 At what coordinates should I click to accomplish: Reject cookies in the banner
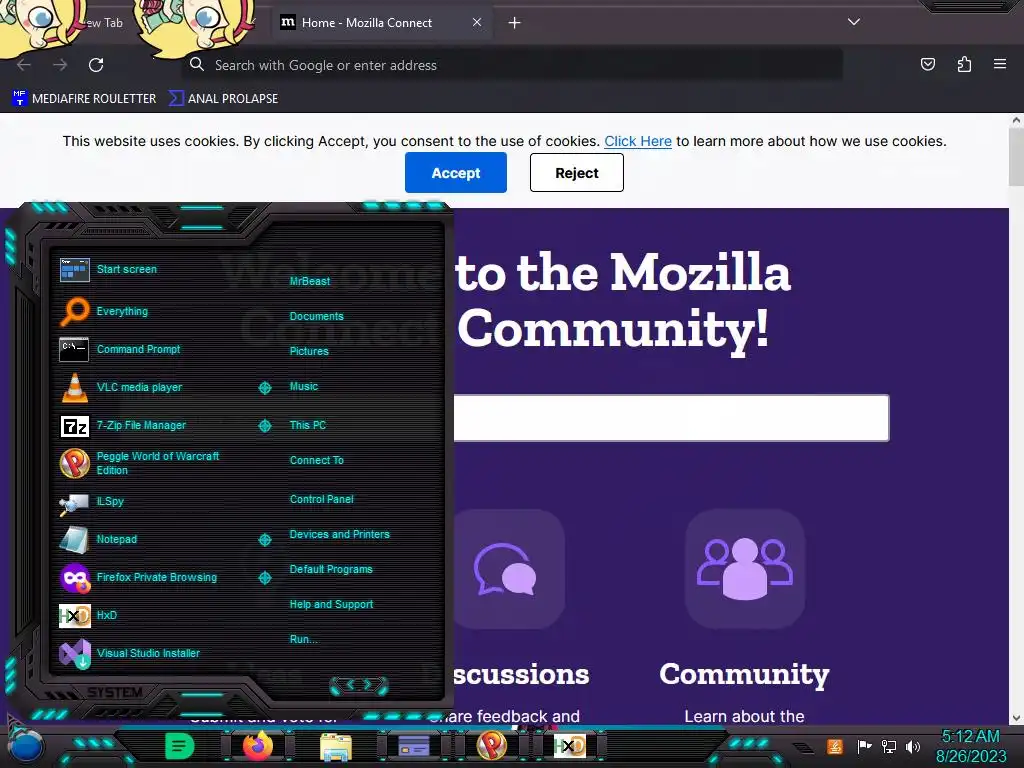pyautogui.click(x=577, y=173)
